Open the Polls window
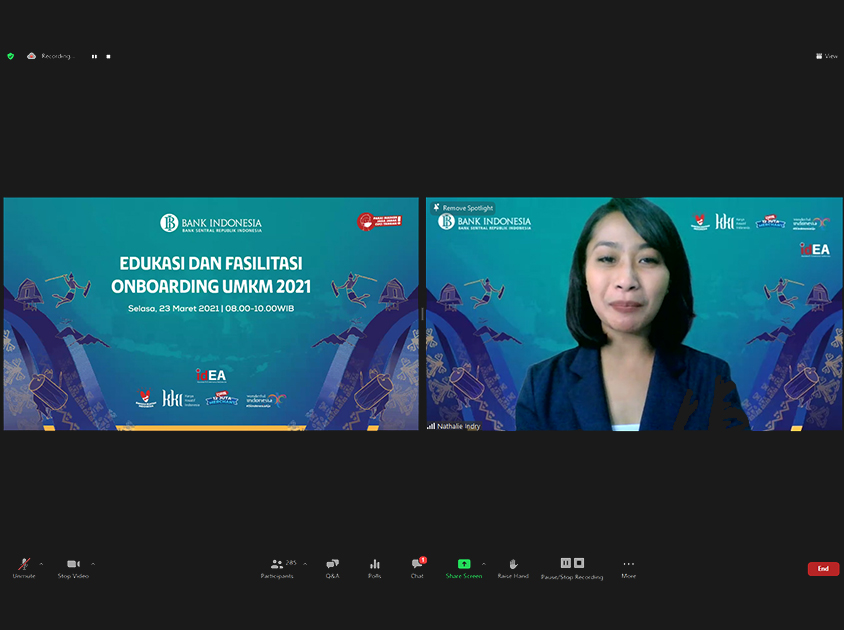 tap(375, 568)
